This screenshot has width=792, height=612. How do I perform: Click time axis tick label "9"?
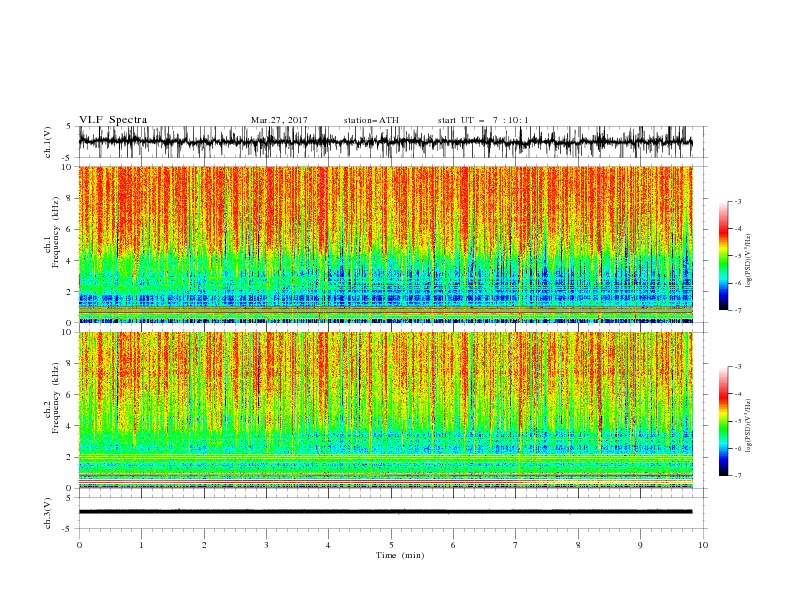click(x=640, y=545)
